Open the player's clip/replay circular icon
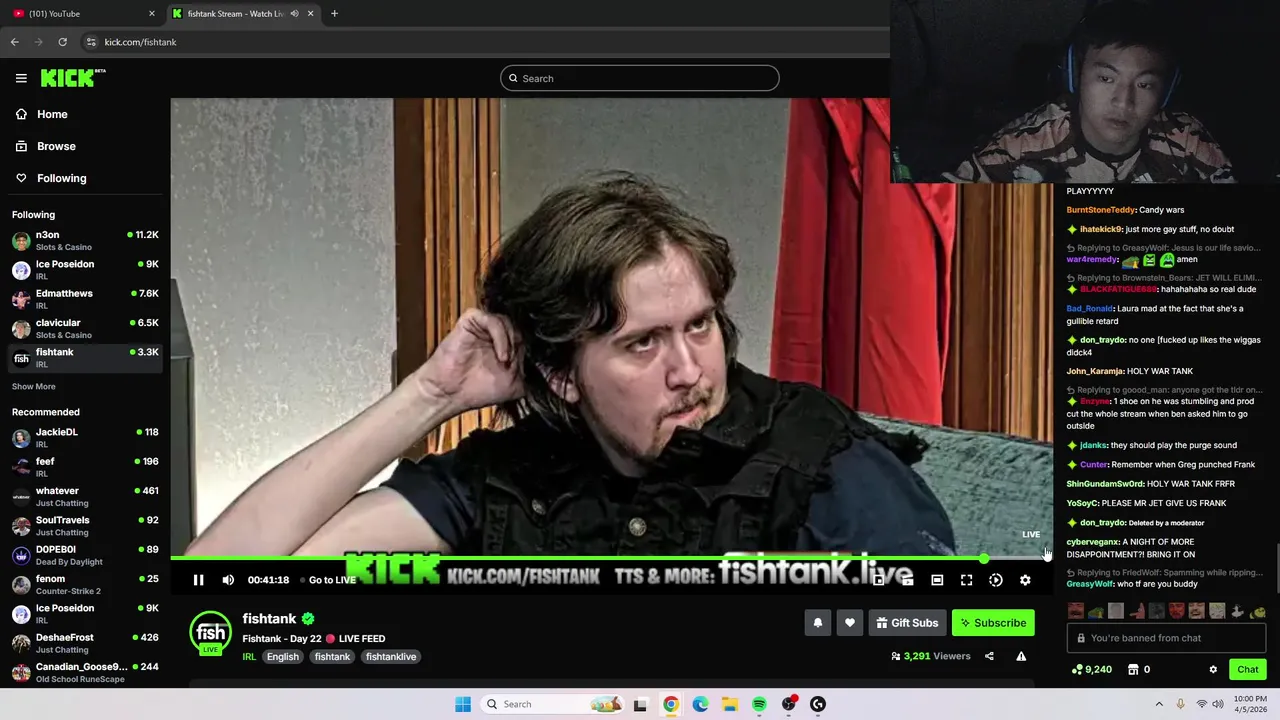 click(x=996, y=580)
